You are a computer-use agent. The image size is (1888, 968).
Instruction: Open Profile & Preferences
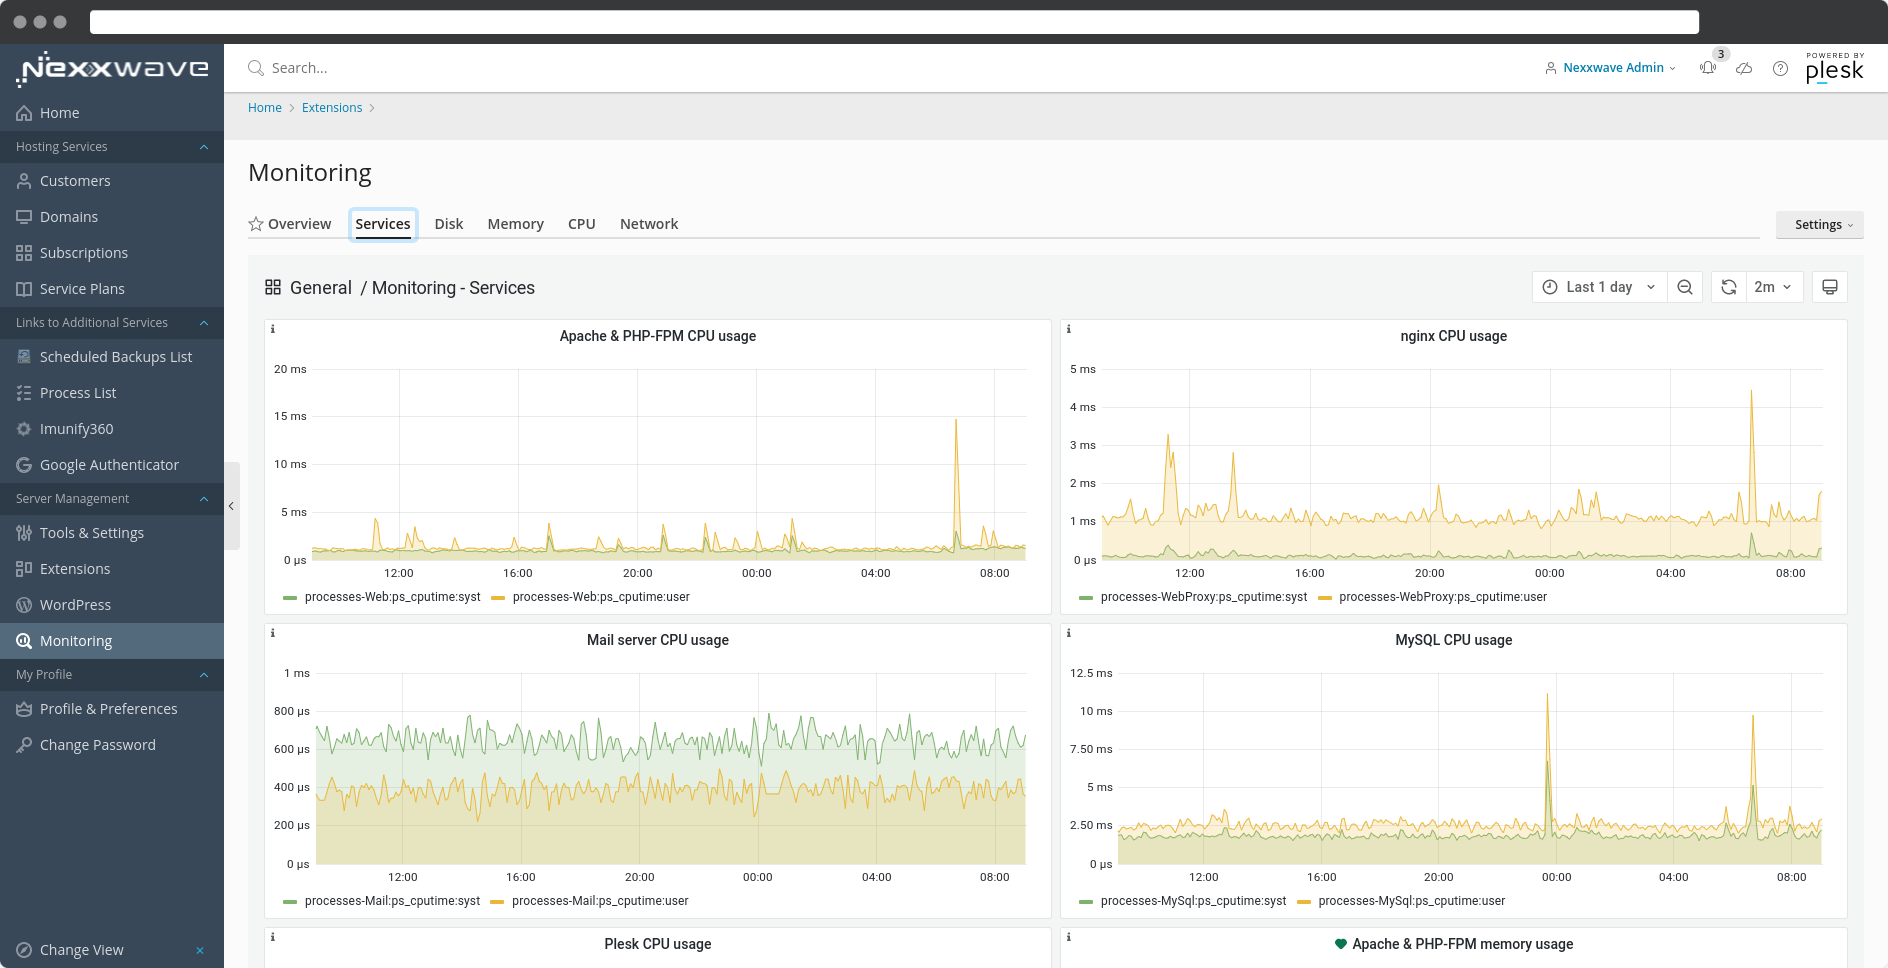pos(112,709)
